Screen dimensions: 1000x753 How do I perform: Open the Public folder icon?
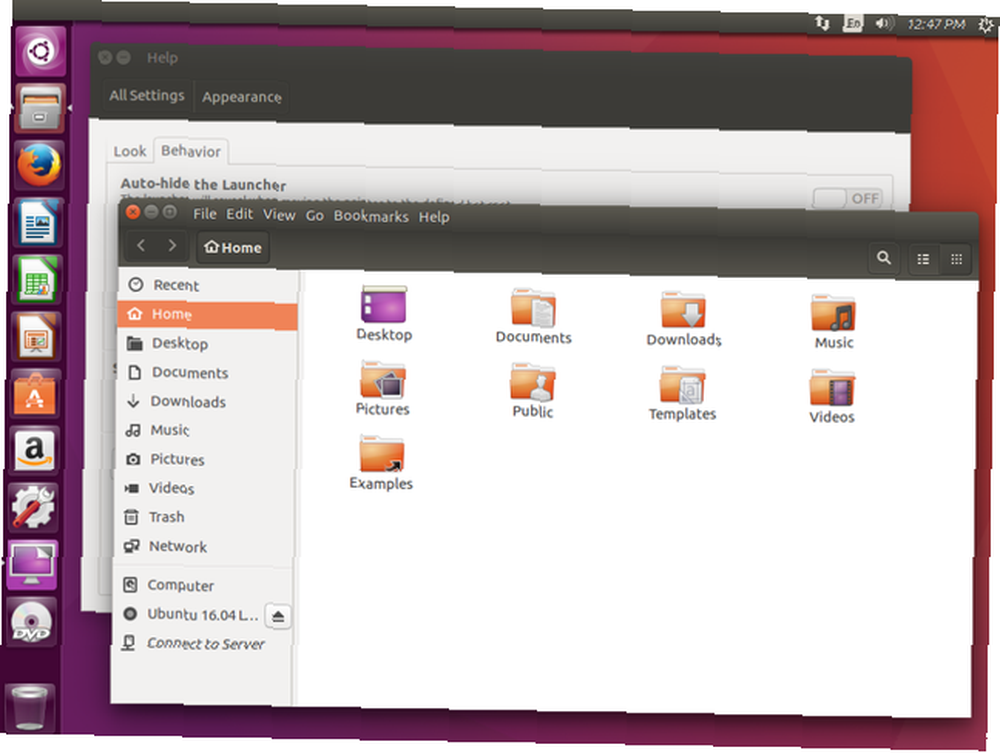pyautogui.click(x=533, y=382)
